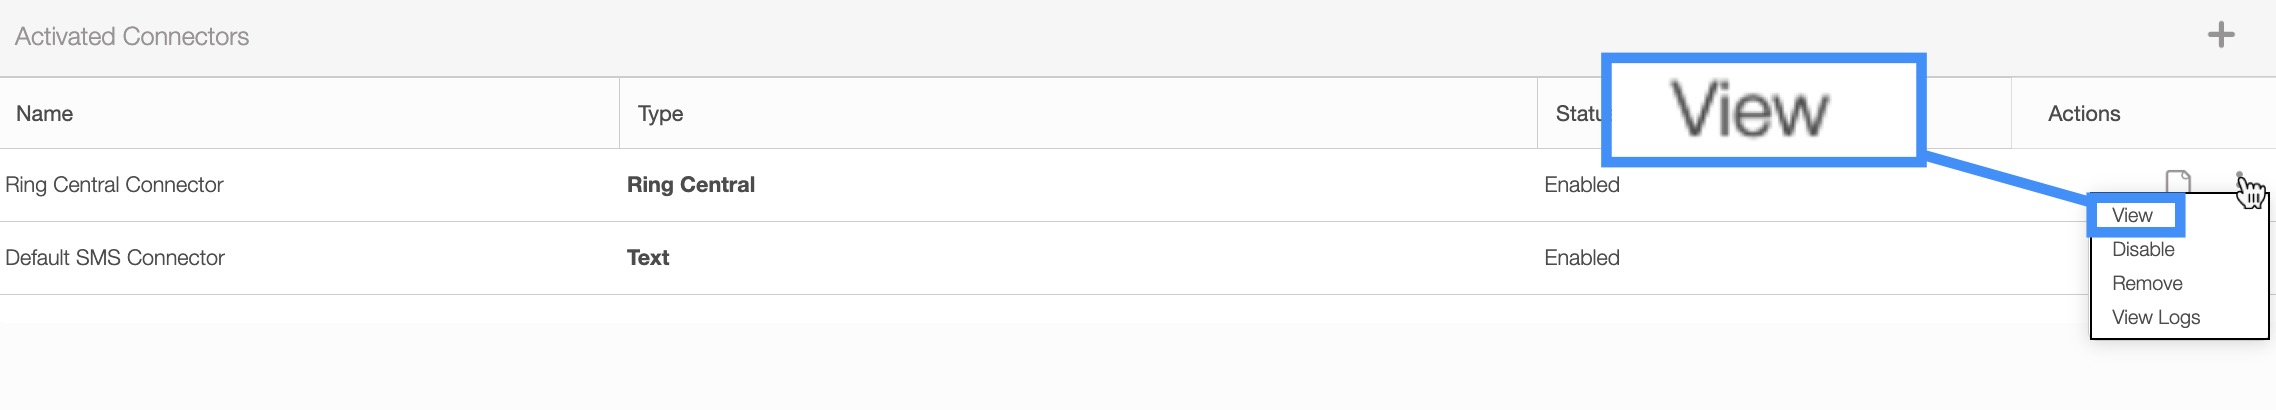Click the Actions column header
Image resolution: width=2276 pixels, height=410 pixels.
point(2084,114)
